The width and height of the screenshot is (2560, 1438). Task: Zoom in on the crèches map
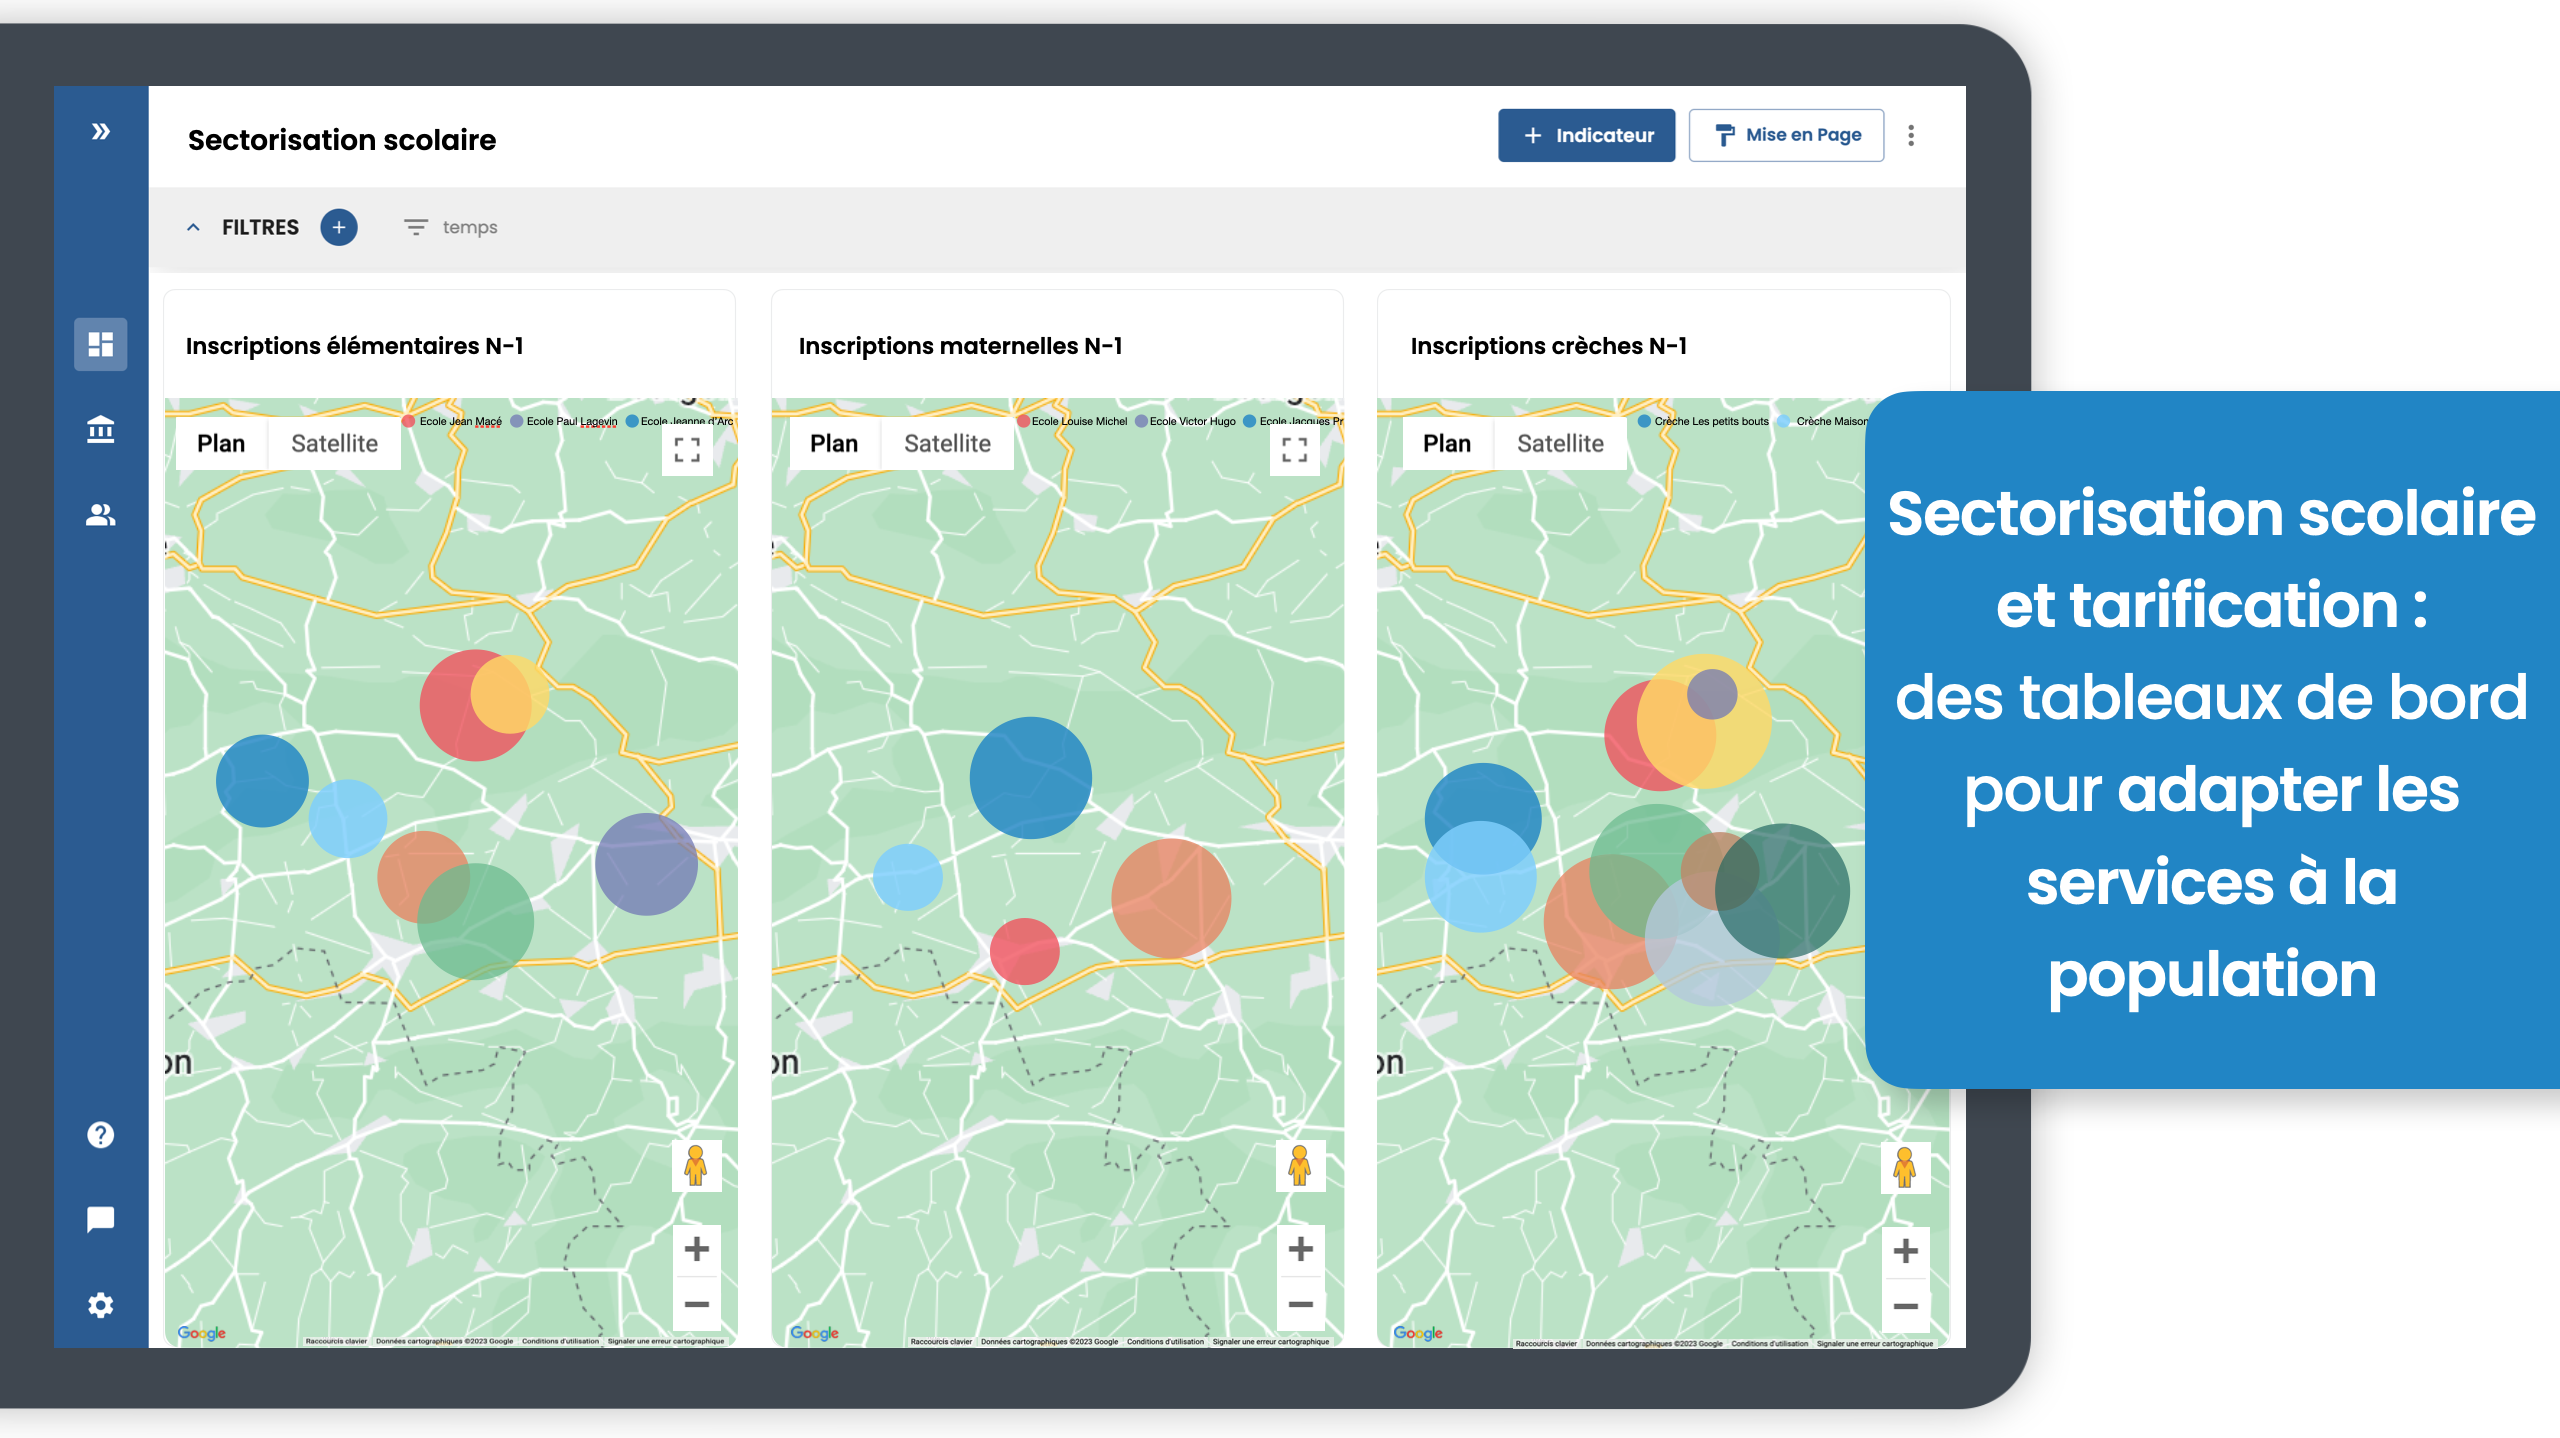coord(1905,1250)
